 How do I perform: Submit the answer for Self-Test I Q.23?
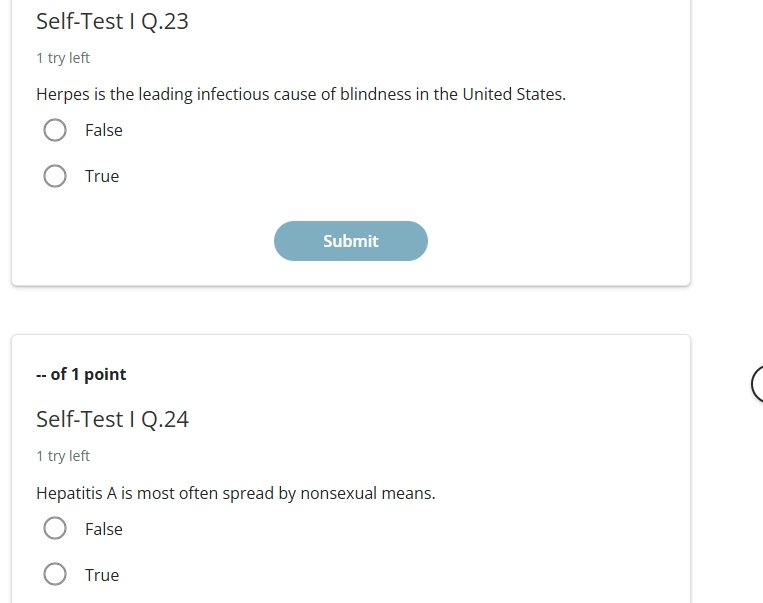[x=351, y=241]
